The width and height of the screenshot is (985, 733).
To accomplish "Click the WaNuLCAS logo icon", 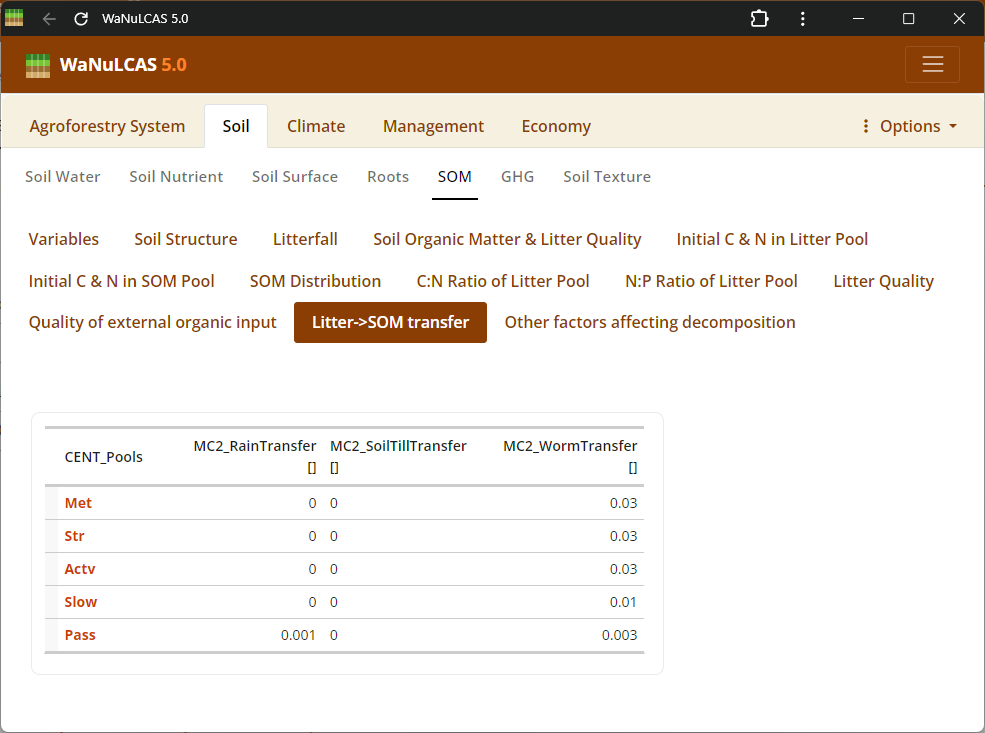I will click(x=38, y=65).
